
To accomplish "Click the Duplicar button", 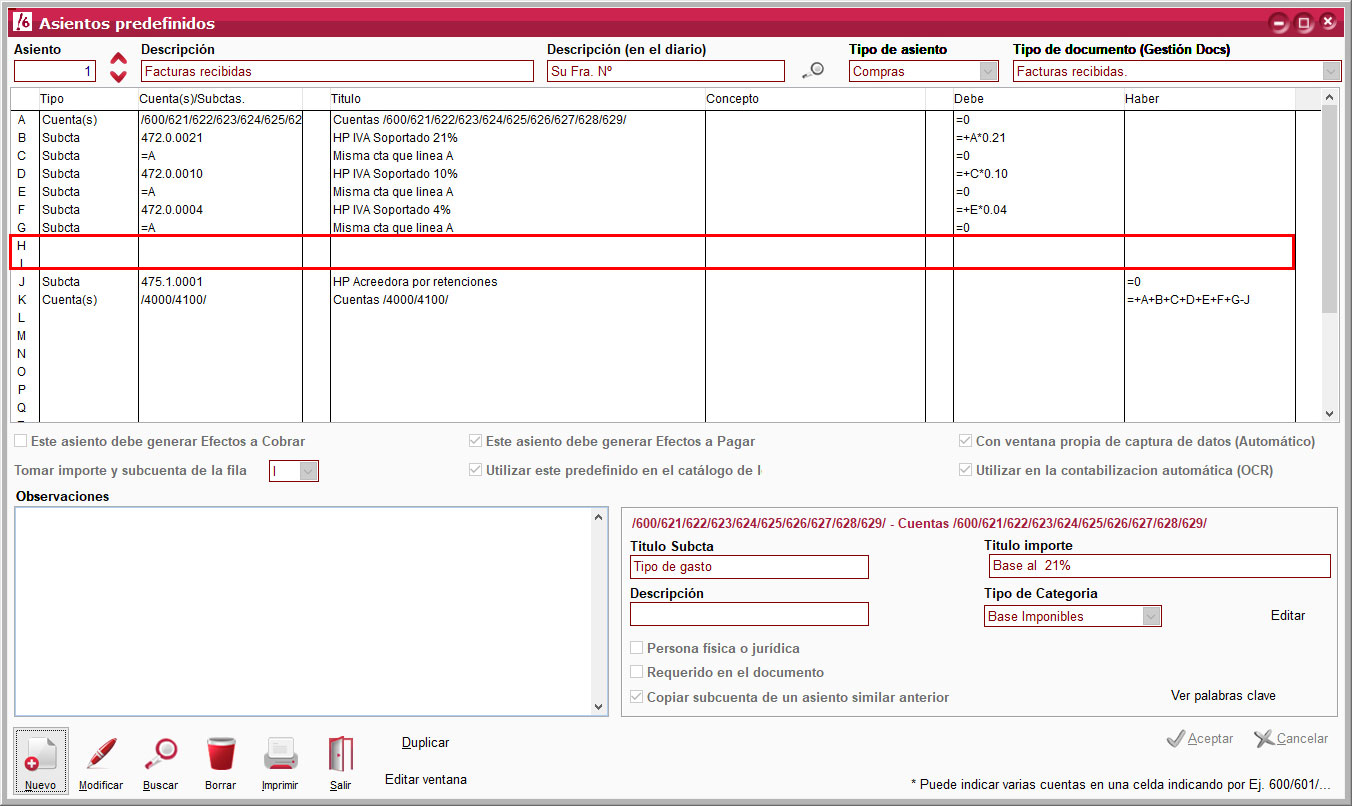I will pos(425,743).
